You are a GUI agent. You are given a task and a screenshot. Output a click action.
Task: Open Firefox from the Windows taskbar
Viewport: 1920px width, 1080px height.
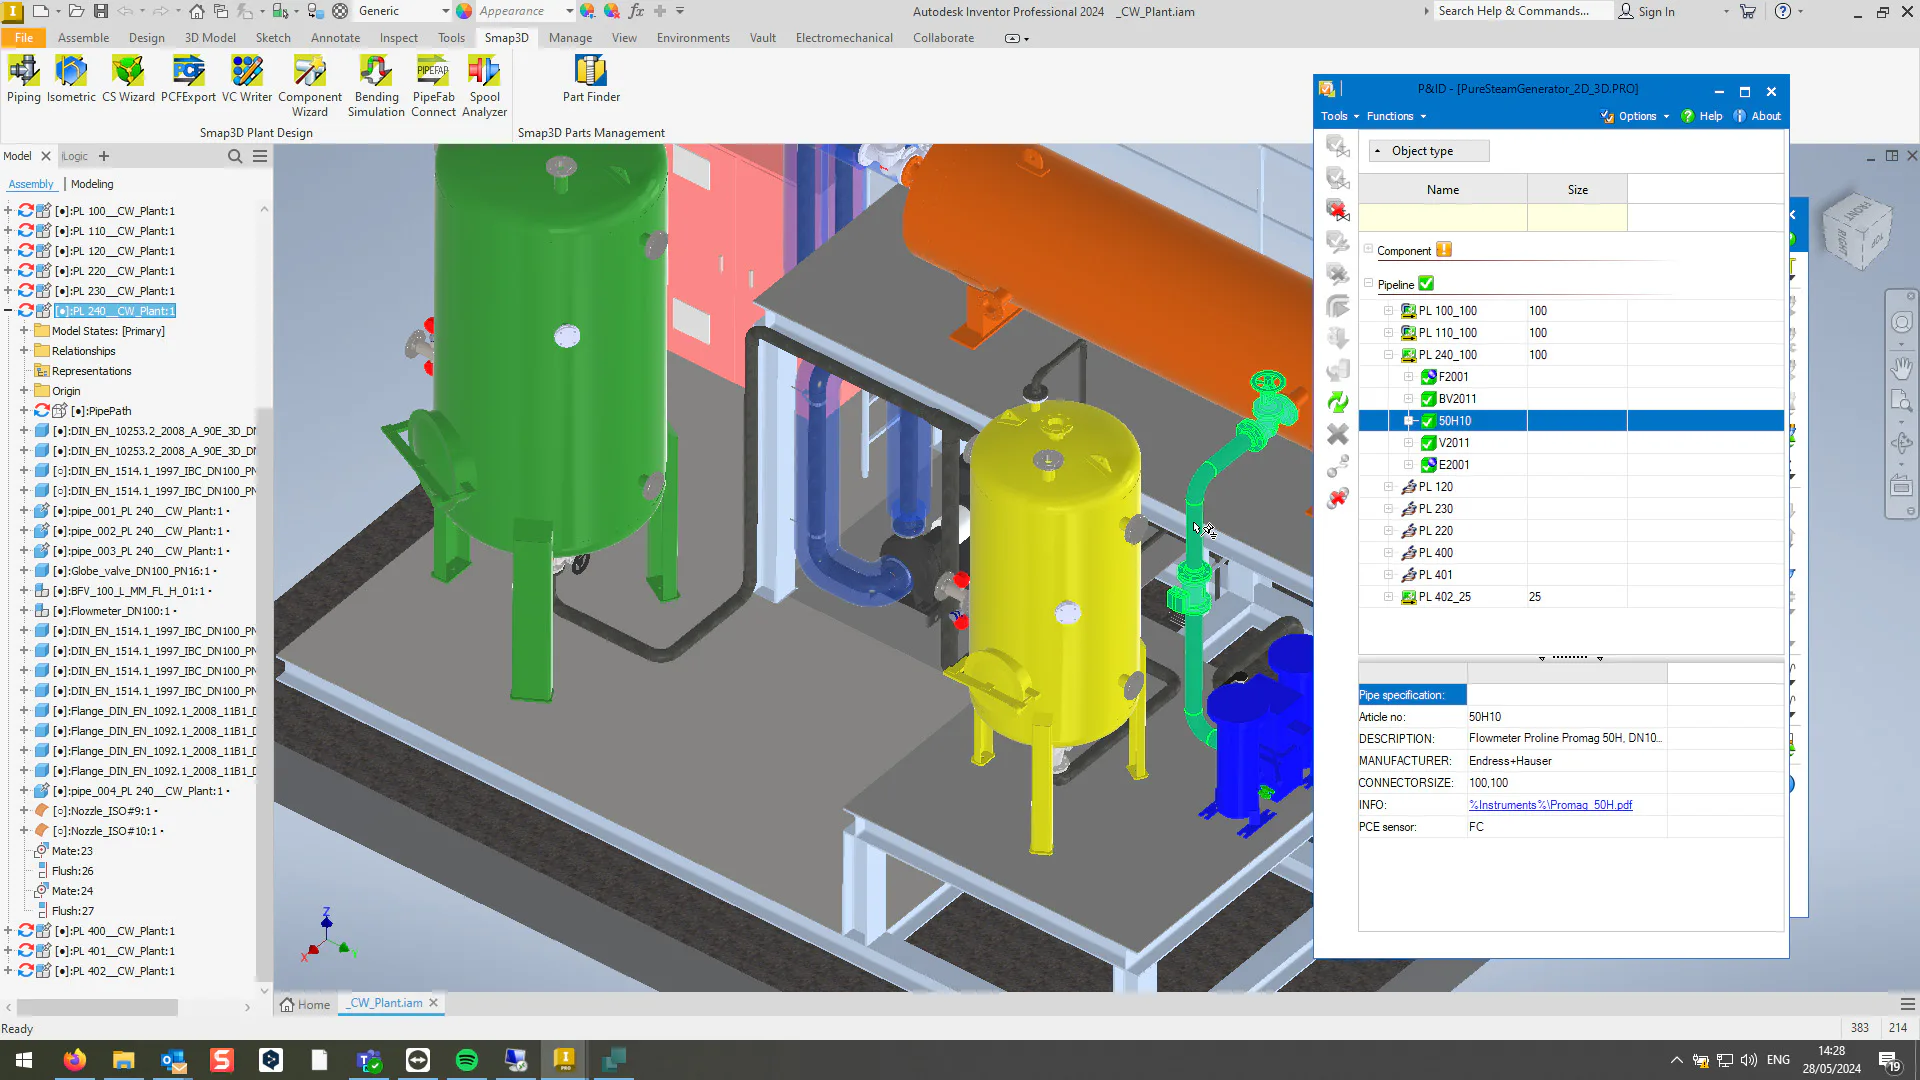coord(75,1060)
